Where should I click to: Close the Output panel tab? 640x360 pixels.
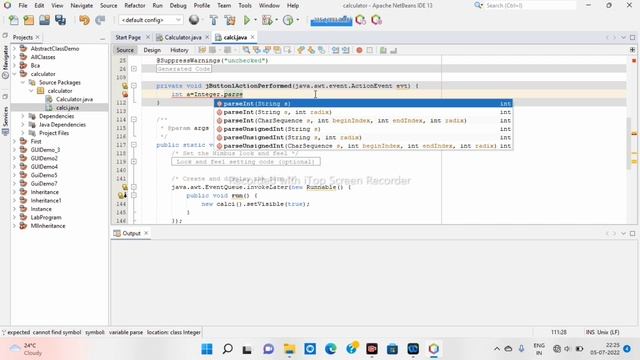pos(146,233)
